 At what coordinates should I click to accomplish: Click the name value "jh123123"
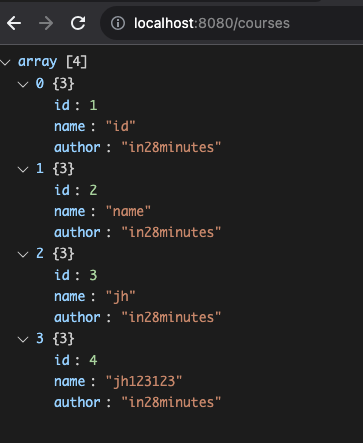(x=144, y=382)
